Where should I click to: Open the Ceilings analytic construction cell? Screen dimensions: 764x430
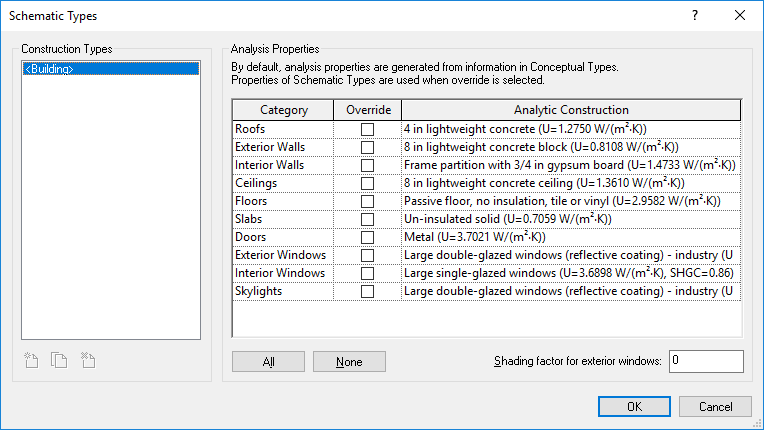571,183
